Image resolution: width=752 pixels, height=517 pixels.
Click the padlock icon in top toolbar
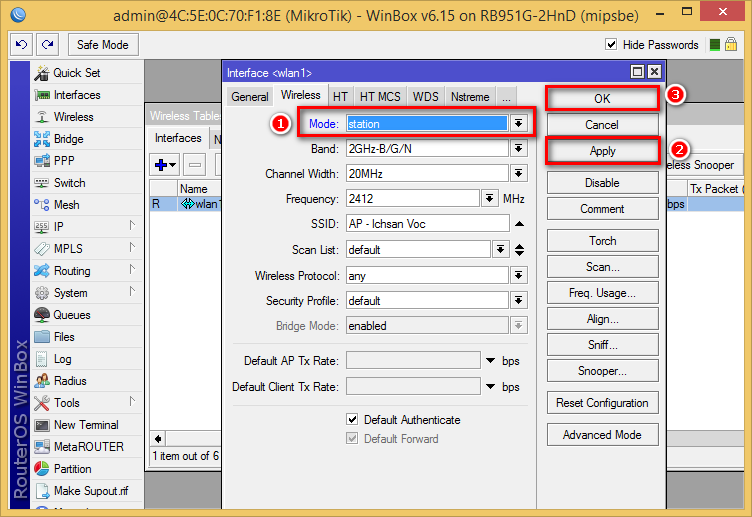click(x=731, y=45)
